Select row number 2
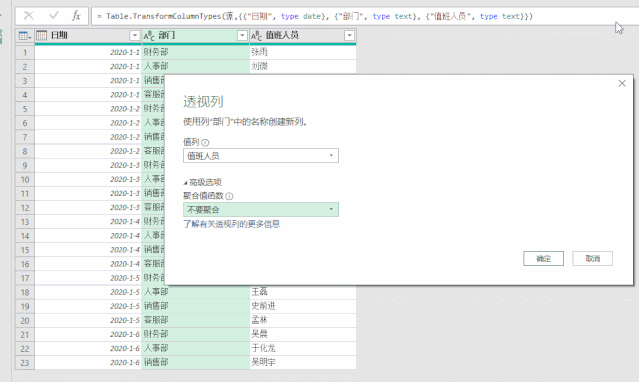639x382 pixels. [25, 66]
